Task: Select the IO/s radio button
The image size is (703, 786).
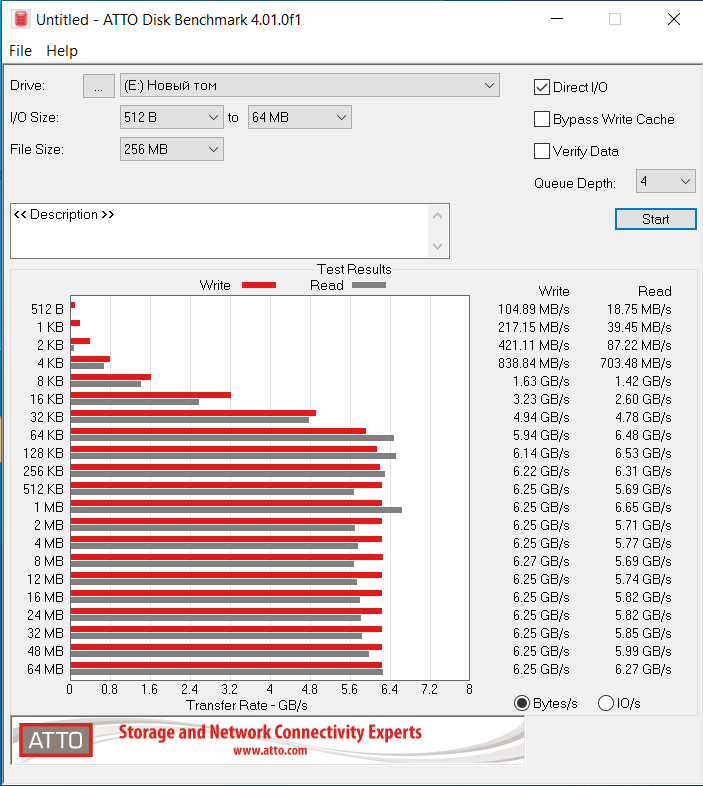Action: (606, 703)
